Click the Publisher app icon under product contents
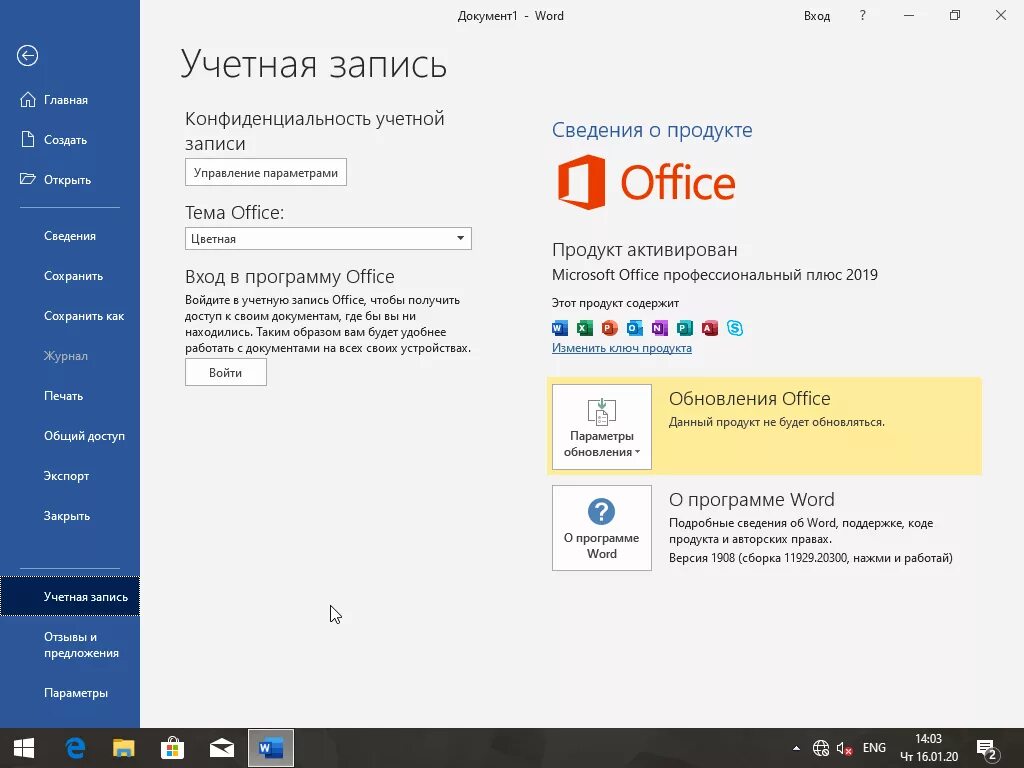This screenshot has height=768, width=1024. 684,328
